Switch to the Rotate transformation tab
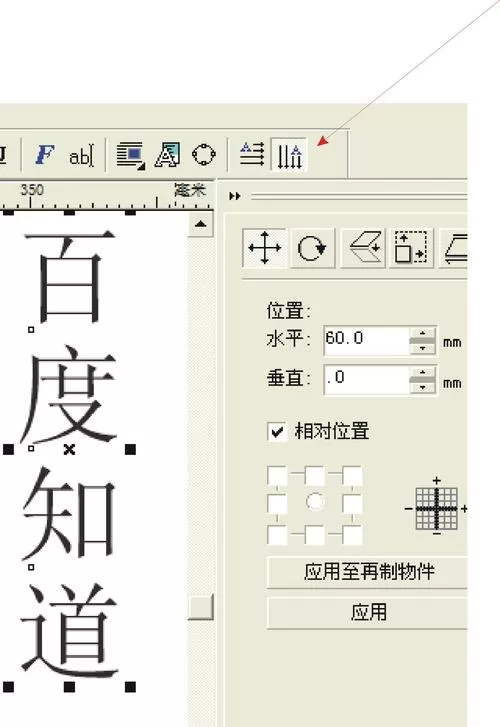This screenshot has width=500, height=727. click(313, 248)
